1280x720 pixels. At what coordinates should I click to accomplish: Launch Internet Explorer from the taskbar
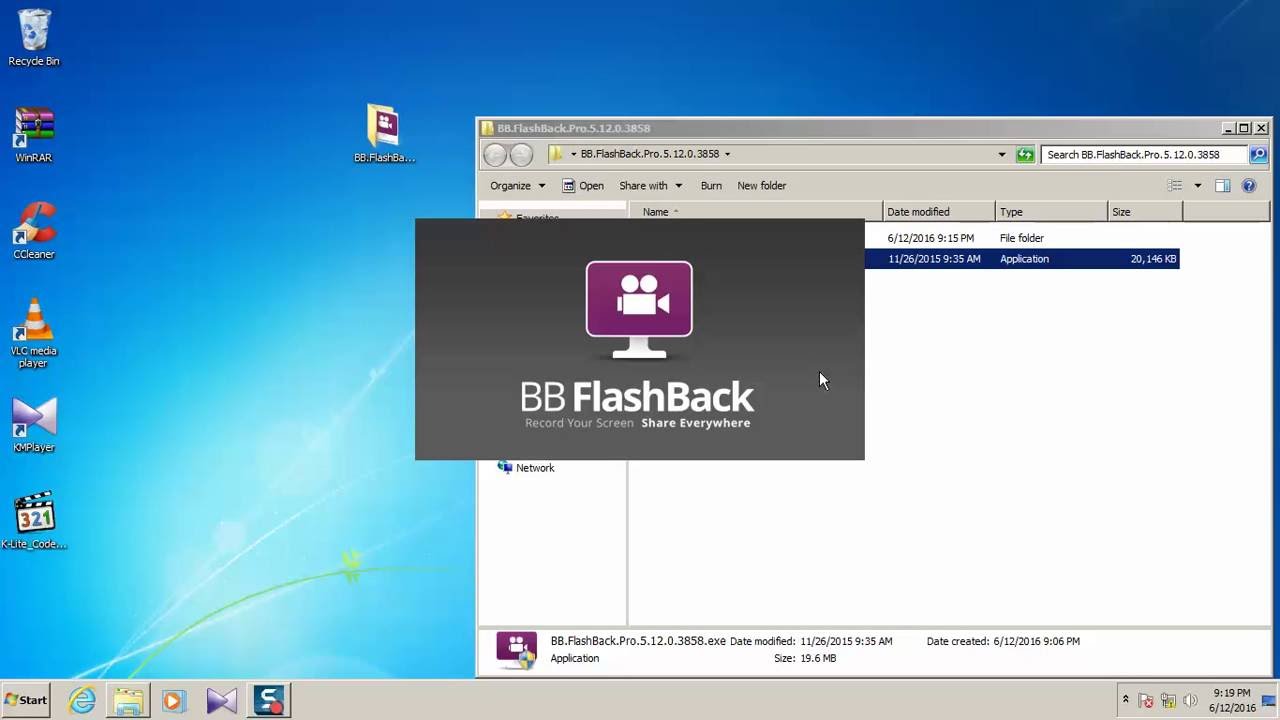point(82,700)
